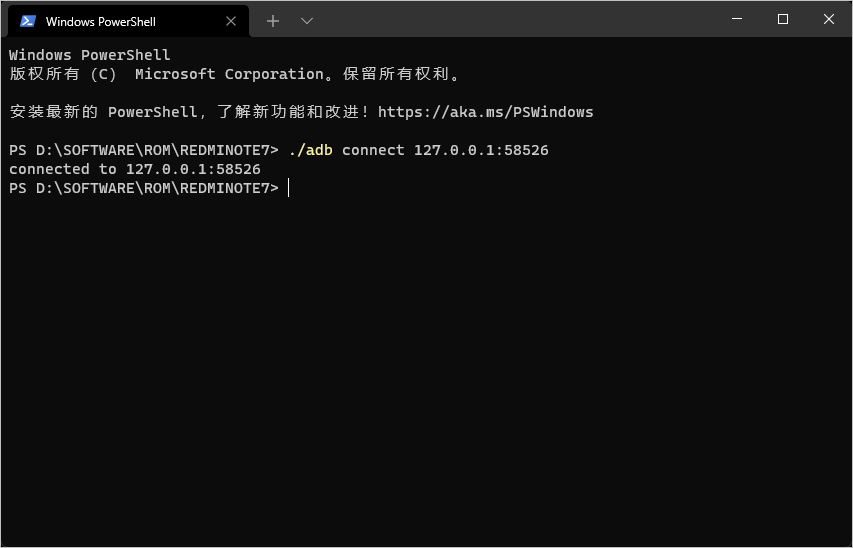Click the word connect in the command
This screenshot has width=853, height=548.
[x=373, y=150]
